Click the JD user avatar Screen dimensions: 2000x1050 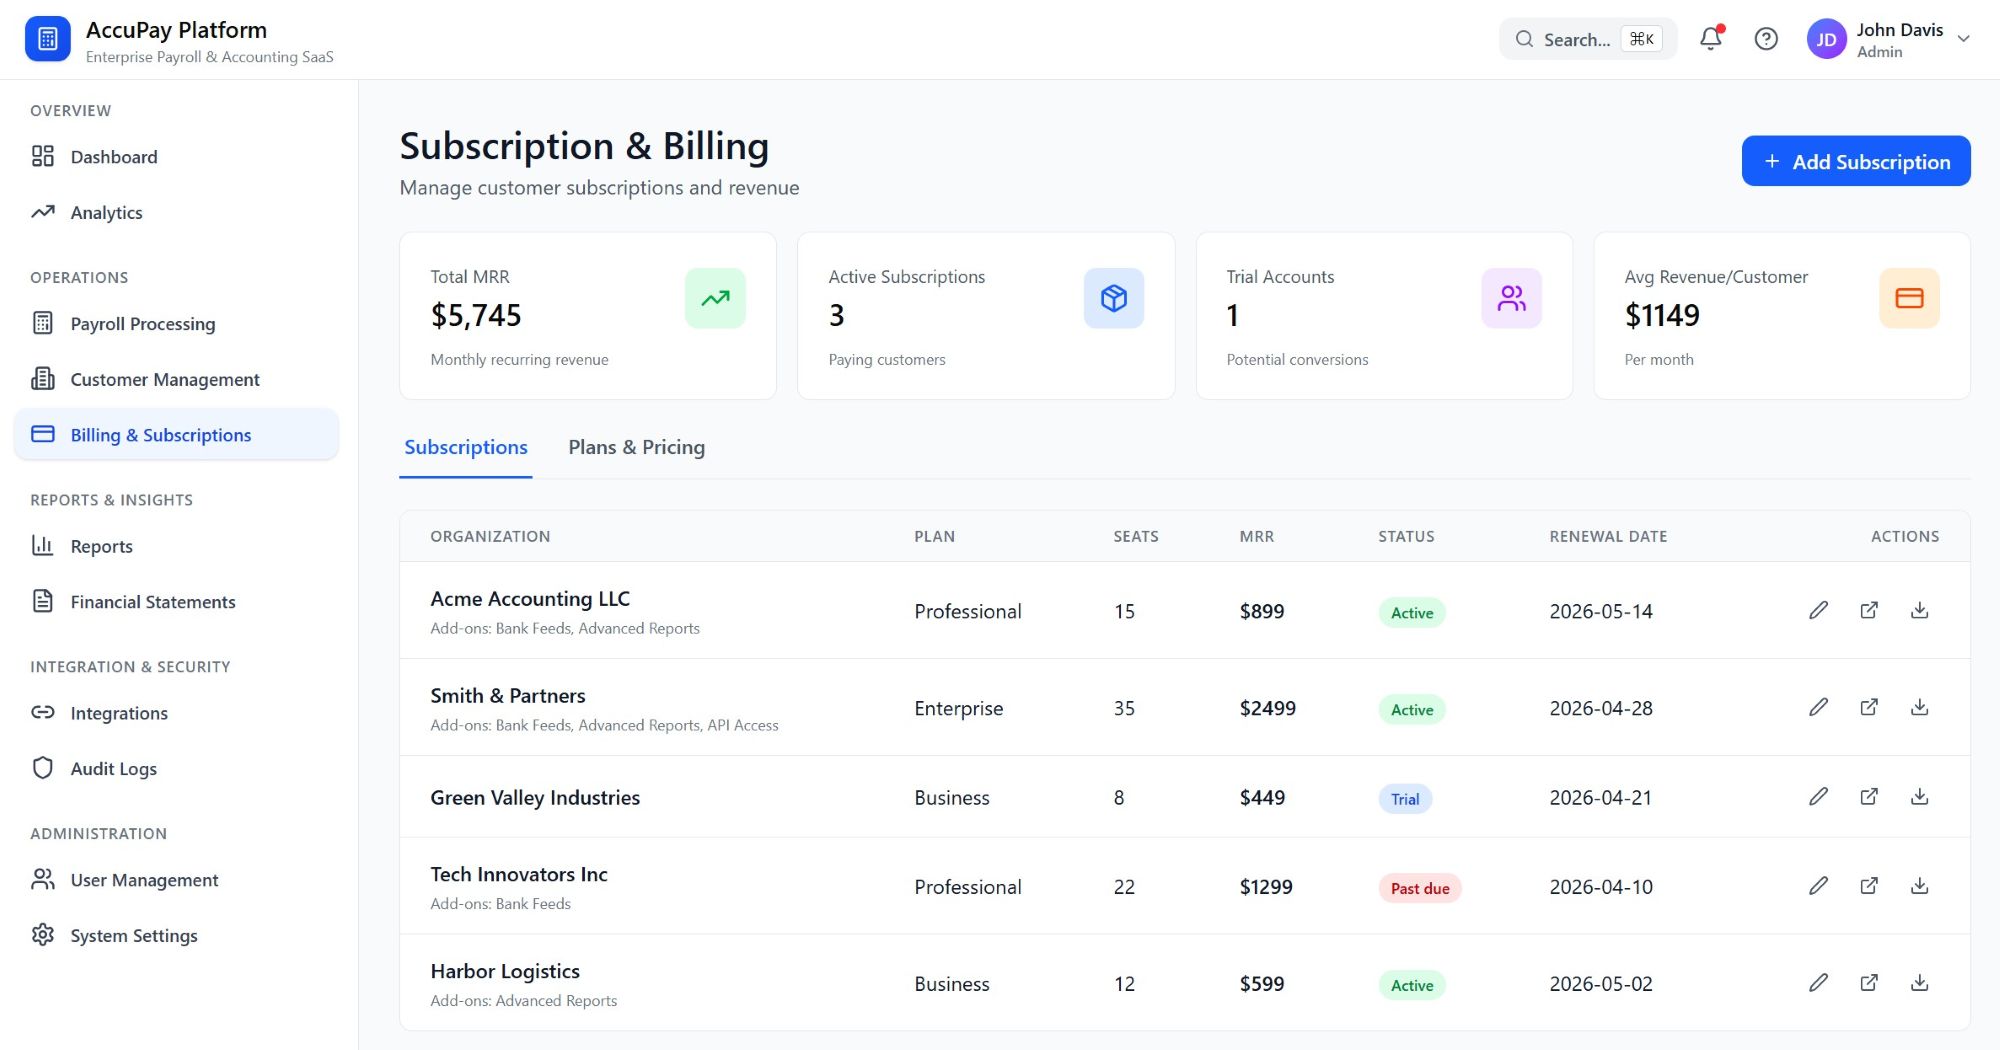click(x=1826, y=39)
